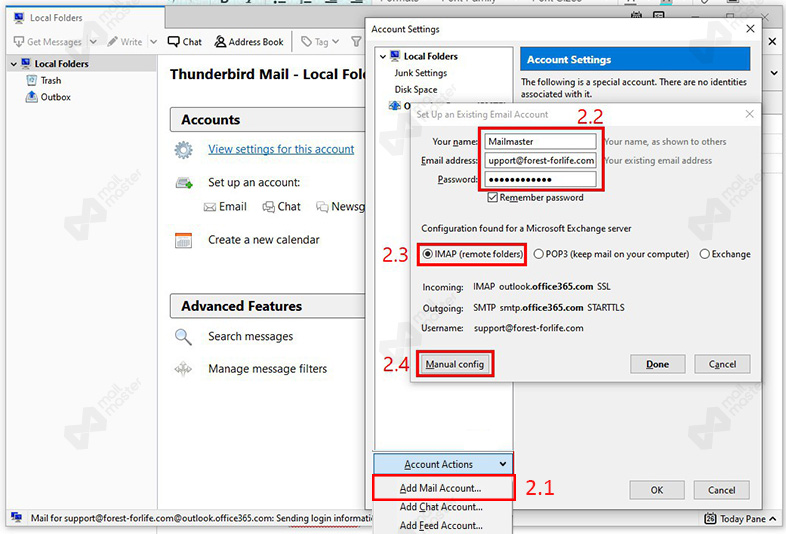The height and width of the screenshot is (534, 786).
Task: Click the Set up an account icon
Action: coord(184,183)
